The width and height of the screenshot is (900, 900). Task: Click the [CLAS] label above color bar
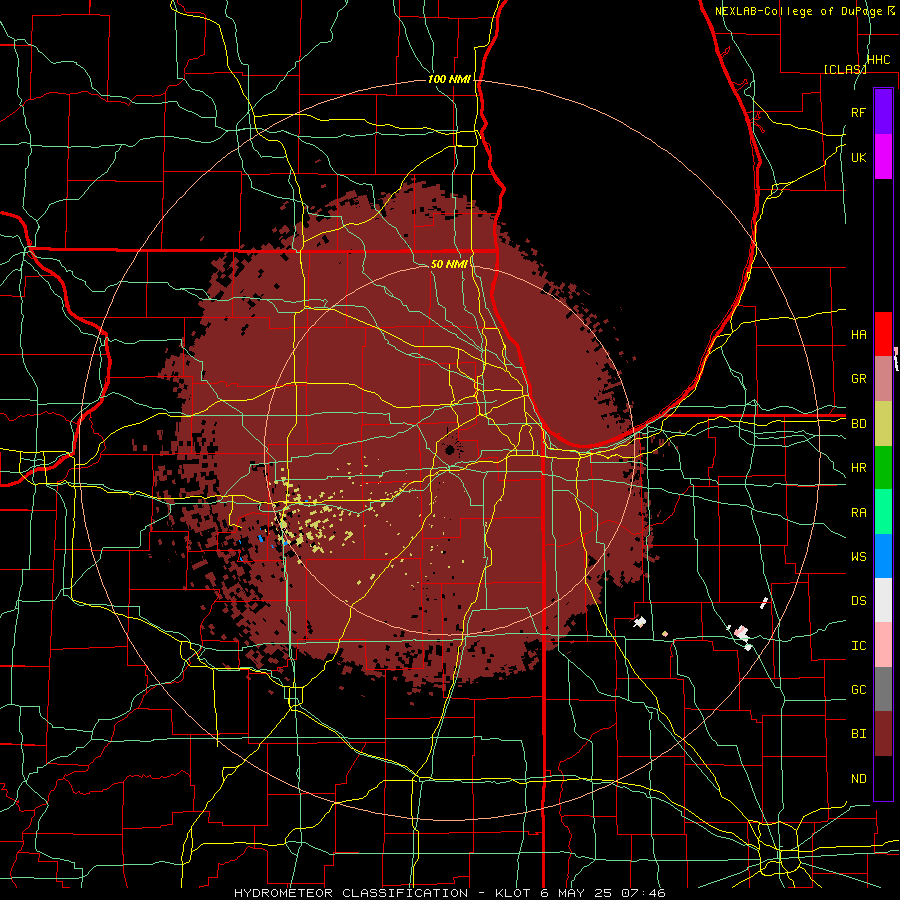tap(845, 69)
